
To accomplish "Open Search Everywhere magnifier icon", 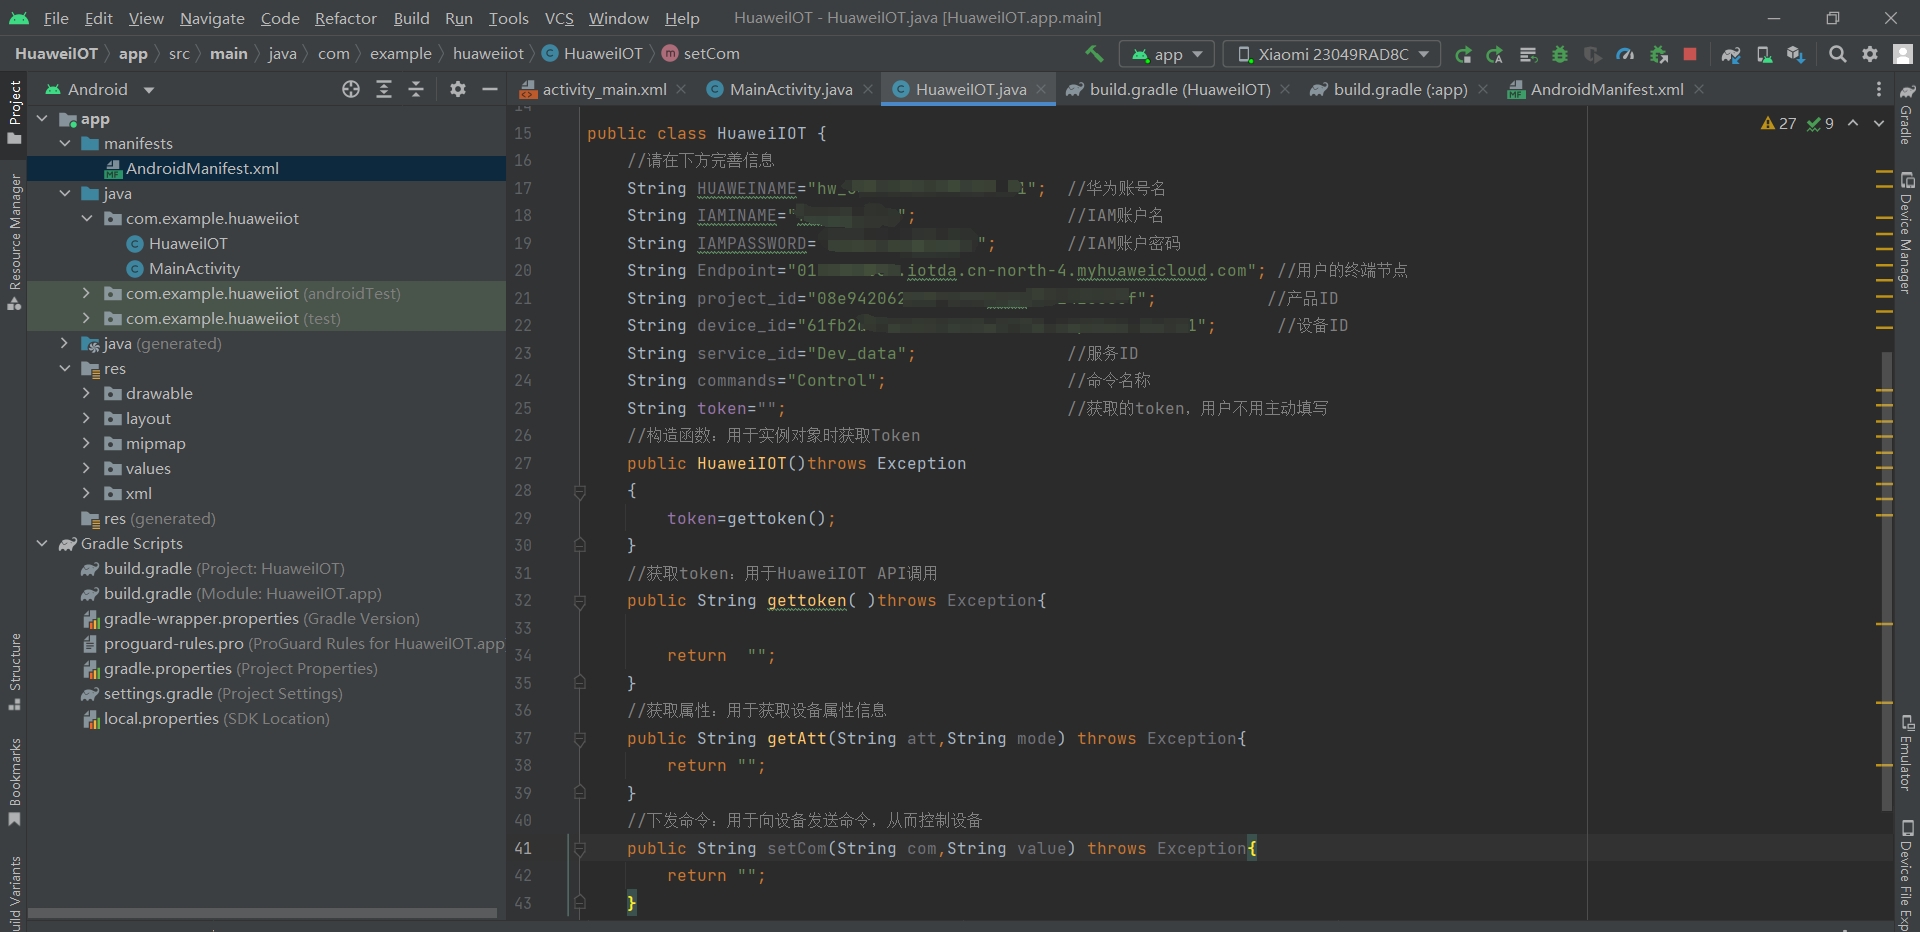I will 1838,54.
